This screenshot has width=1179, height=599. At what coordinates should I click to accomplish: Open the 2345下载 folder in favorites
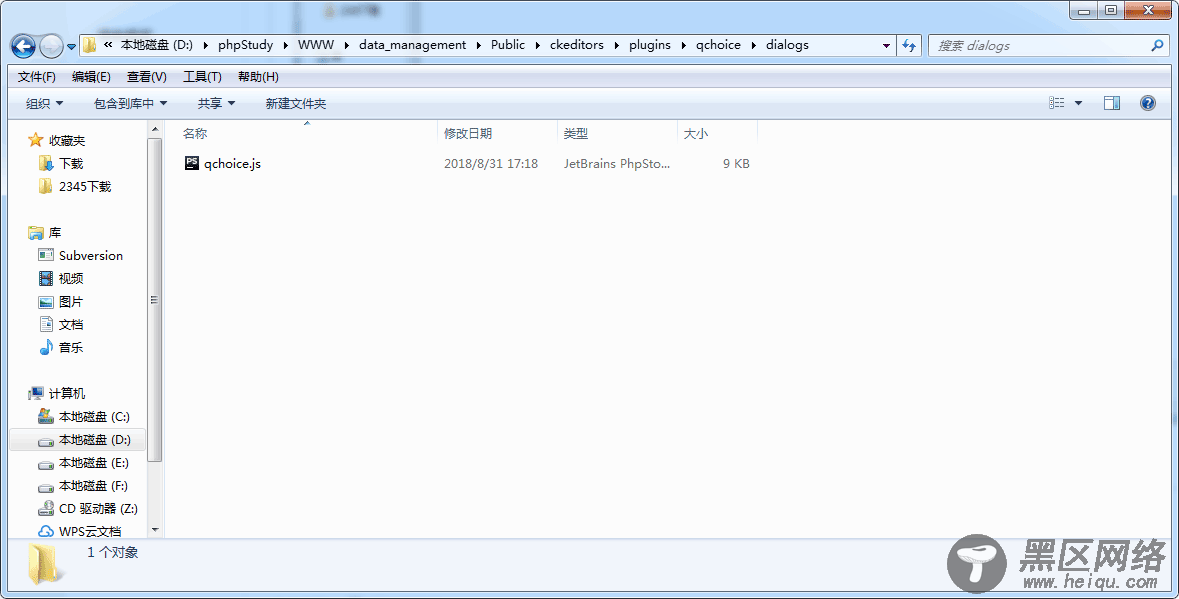pos(84,186)
